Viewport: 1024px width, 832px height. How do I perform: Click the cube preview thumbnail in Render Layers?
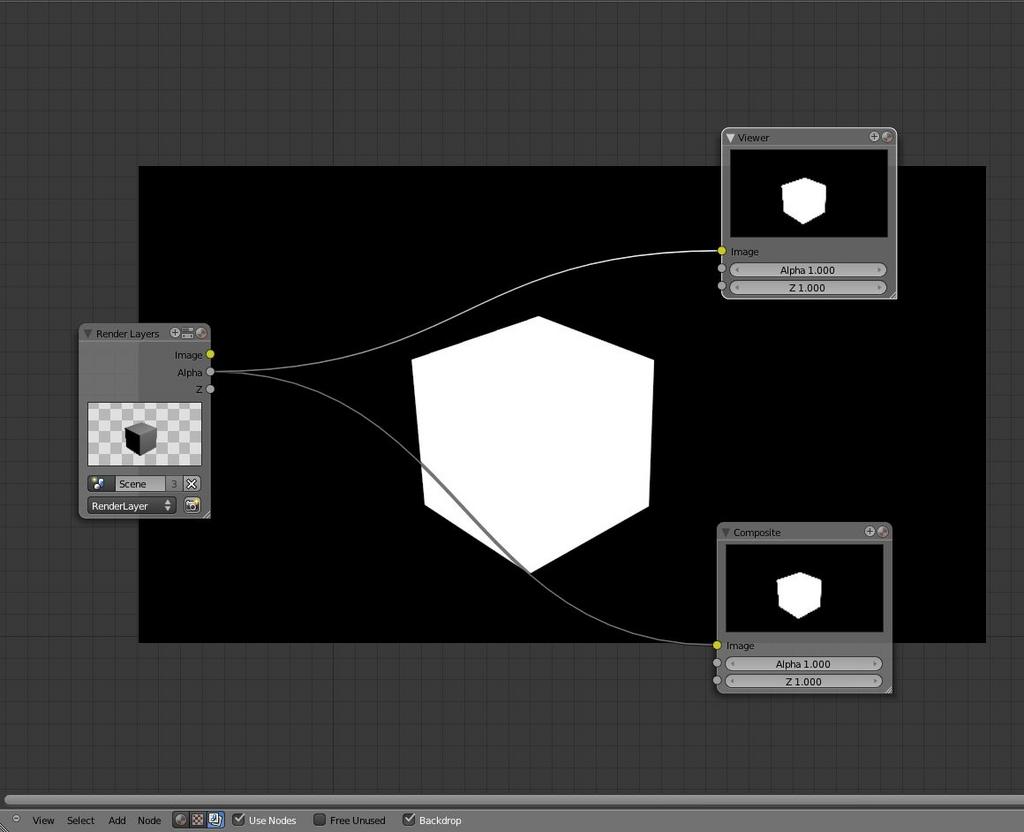point(144,434)
